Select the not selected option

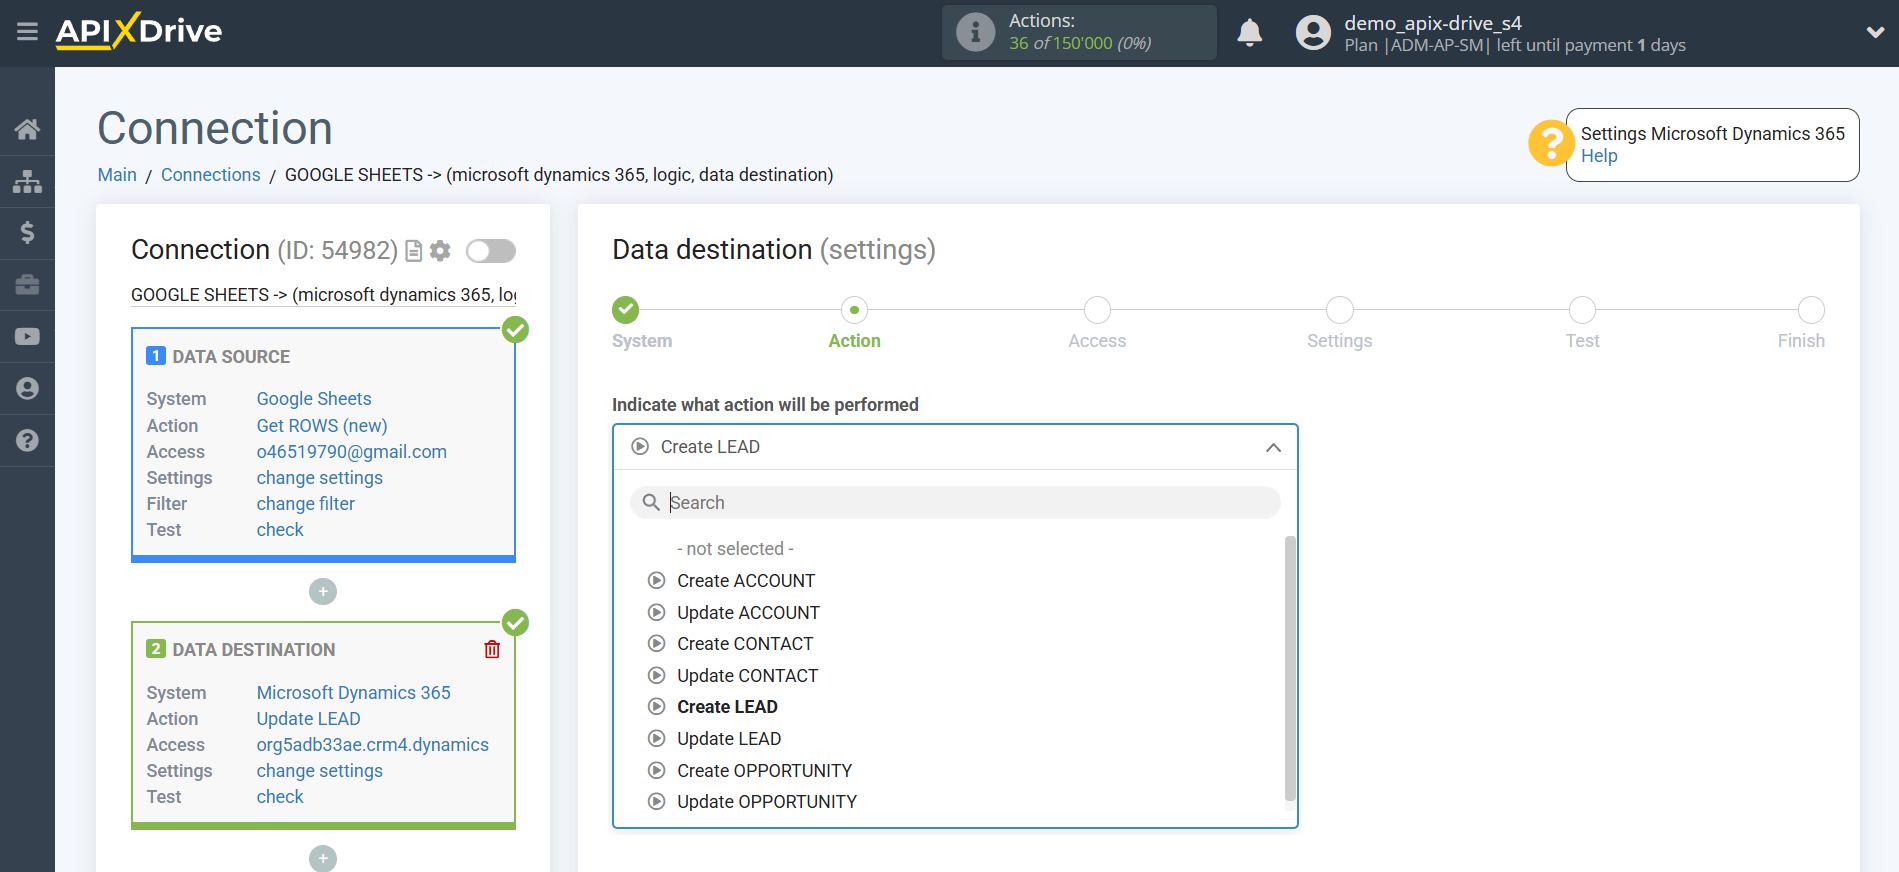coord(735,549)
